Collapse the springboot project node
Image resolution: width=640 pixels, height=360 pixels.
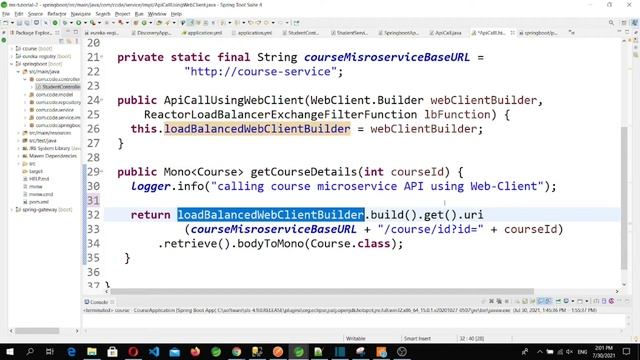(x=12, y=64)
